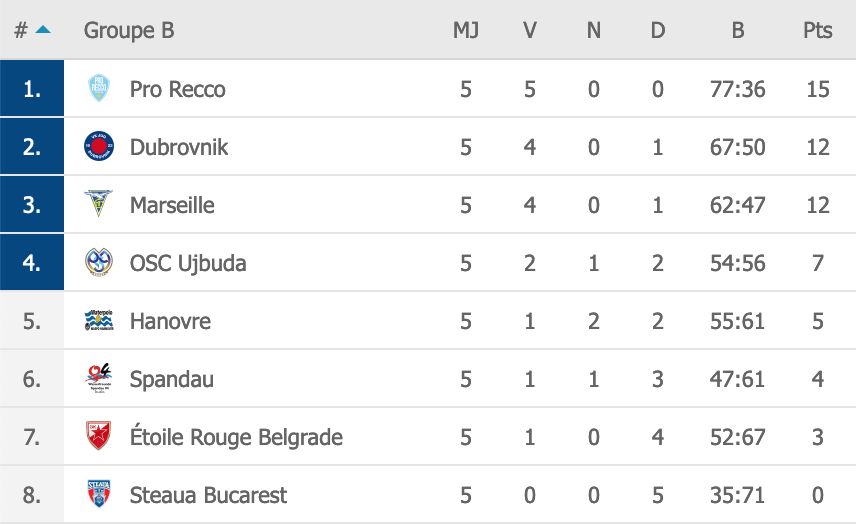Select the Étoile Rouge Belgrade team name
This screenshot has width=856, height=524.
tap(236, 437)
